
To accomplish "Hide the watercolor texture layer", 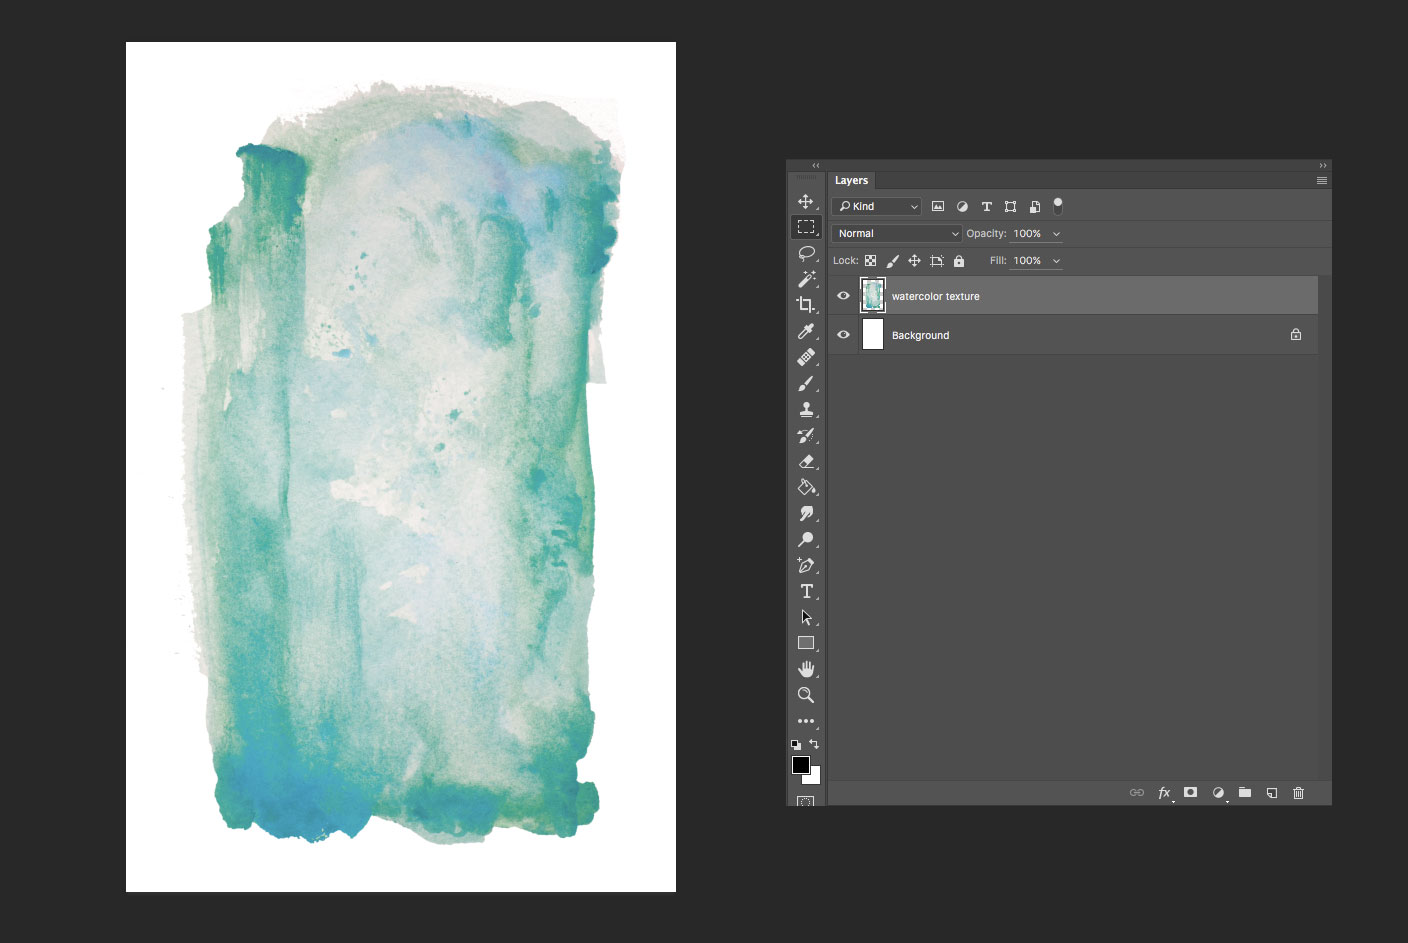I will pyautogui.click(x=843, y=295).
